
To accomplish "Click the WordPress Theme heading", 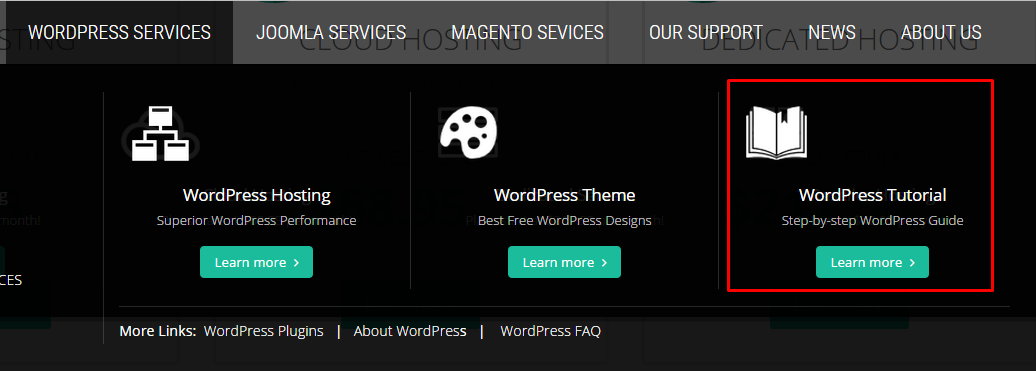I will click(564, 195).
